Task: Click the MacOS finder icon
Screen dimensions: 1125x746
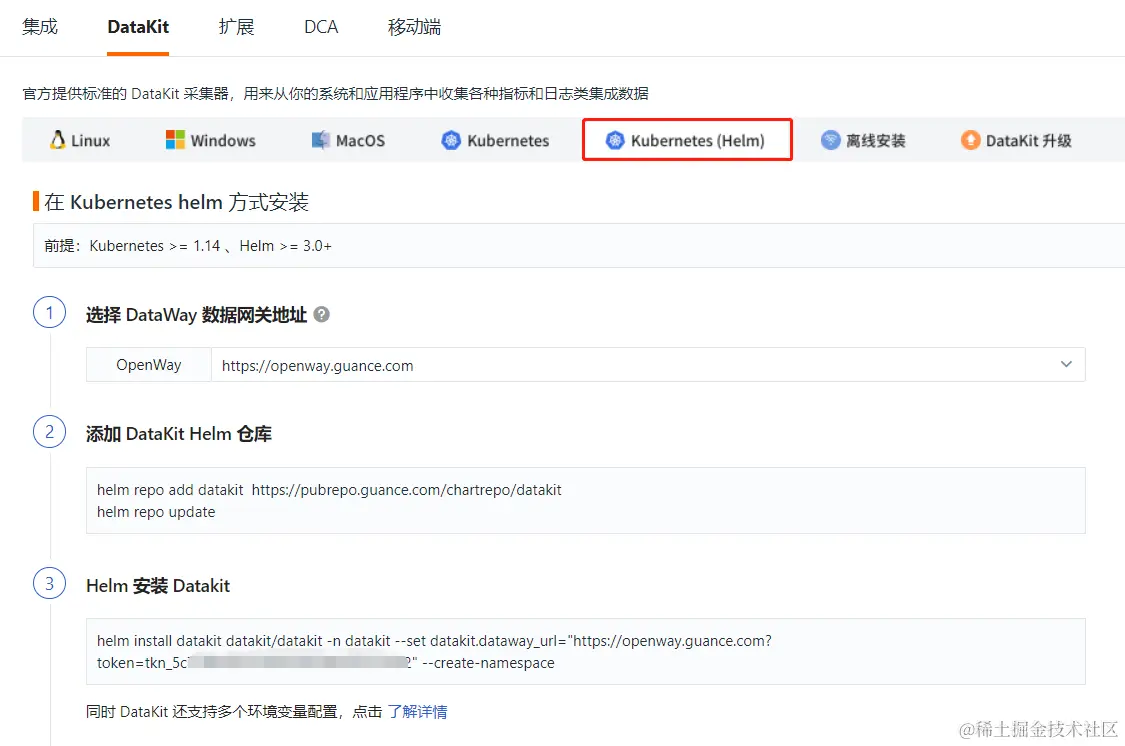Action: [x=321, y=140]
